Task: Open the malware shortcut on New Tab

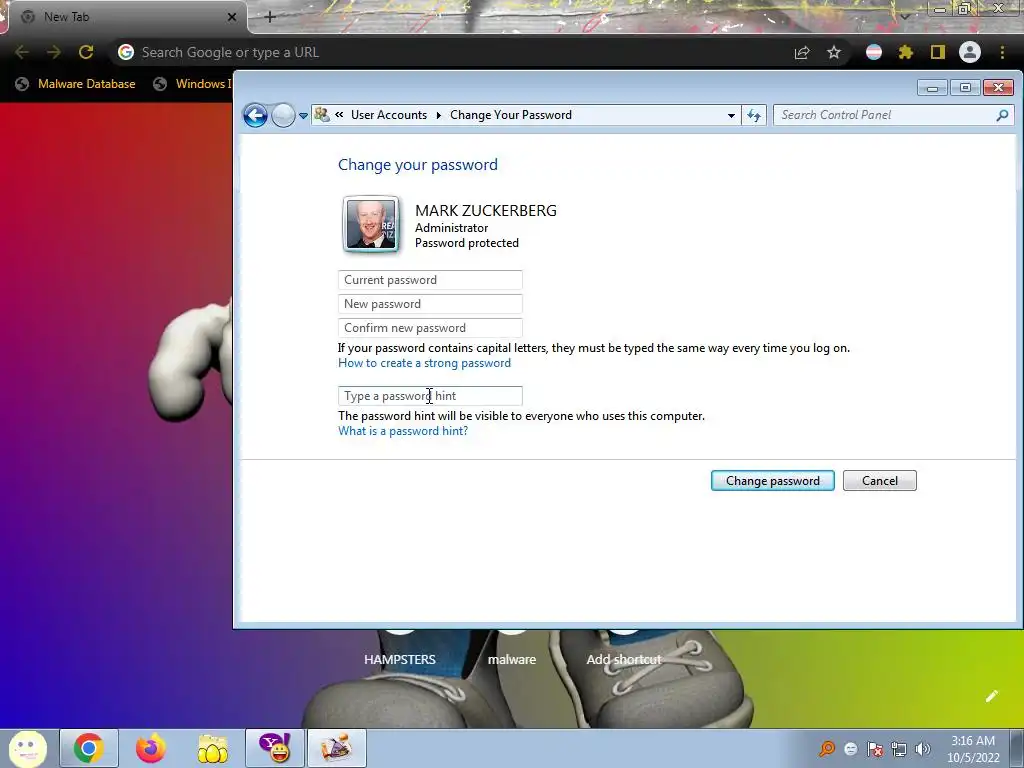Action: coord(512,660)
